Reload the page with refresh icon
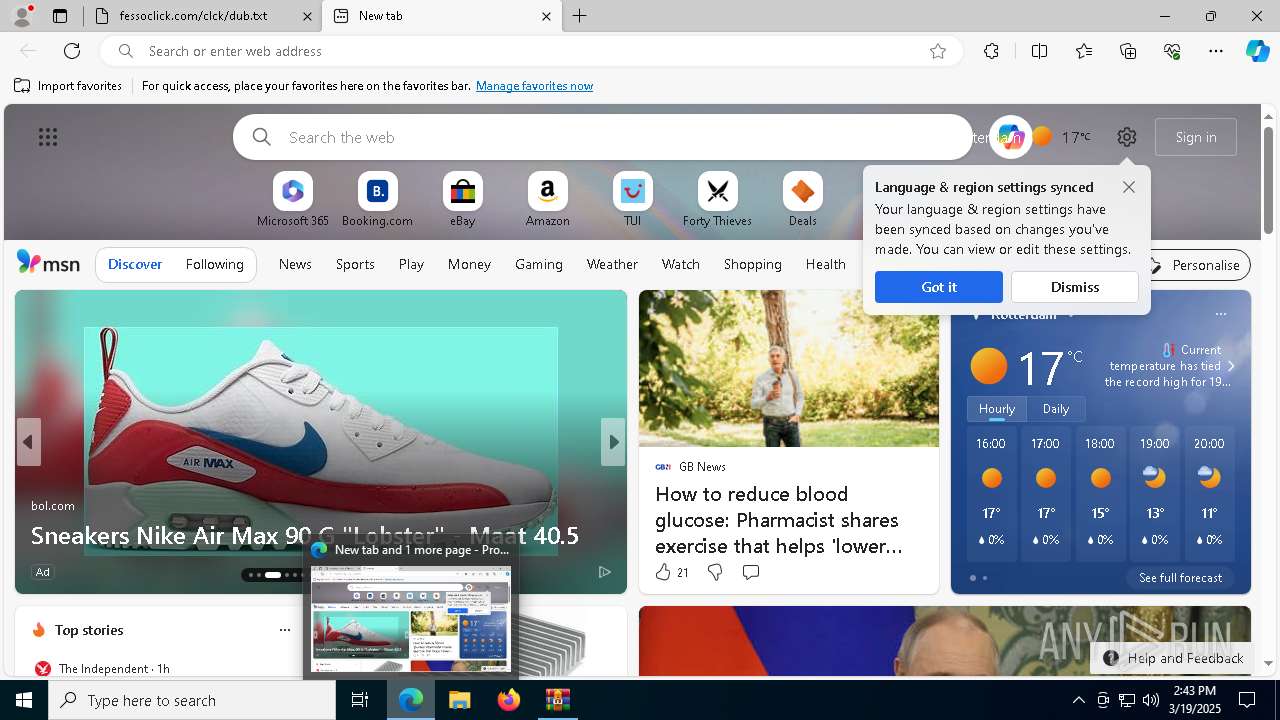Screen dimensions: 1280x720 [x=72, y=51]
